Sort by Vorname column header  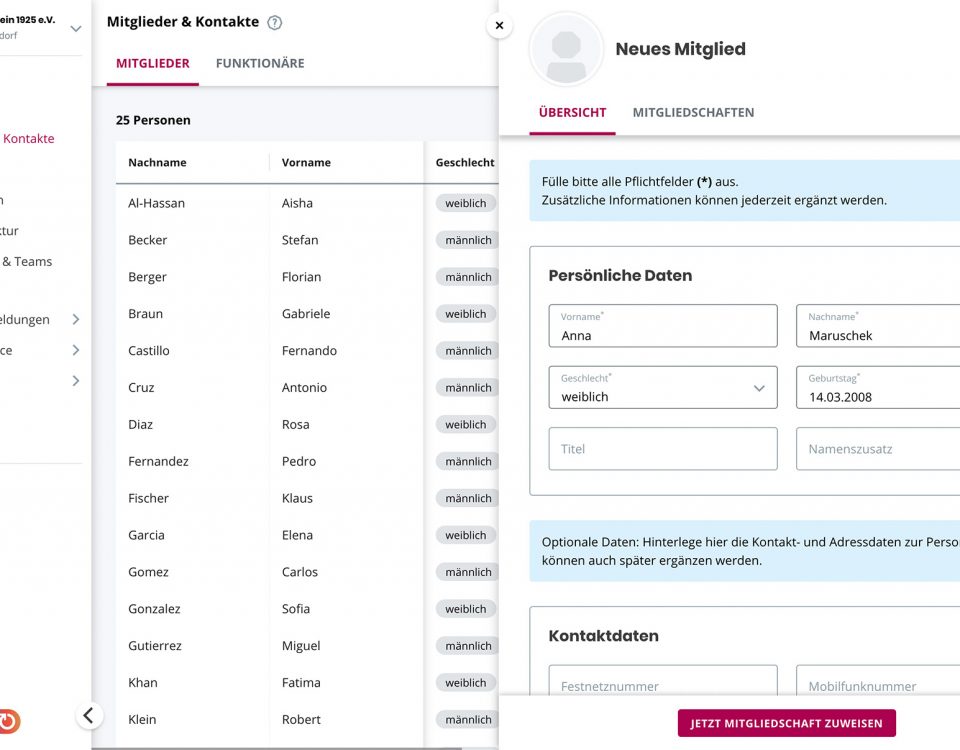click(x=306, y=163)
